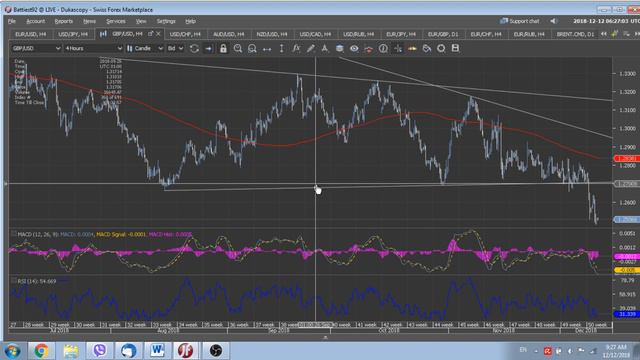Close the GBP/USD, H4 chart tab
The height and width of the screenshot is (360, 640).
[158, 34]
